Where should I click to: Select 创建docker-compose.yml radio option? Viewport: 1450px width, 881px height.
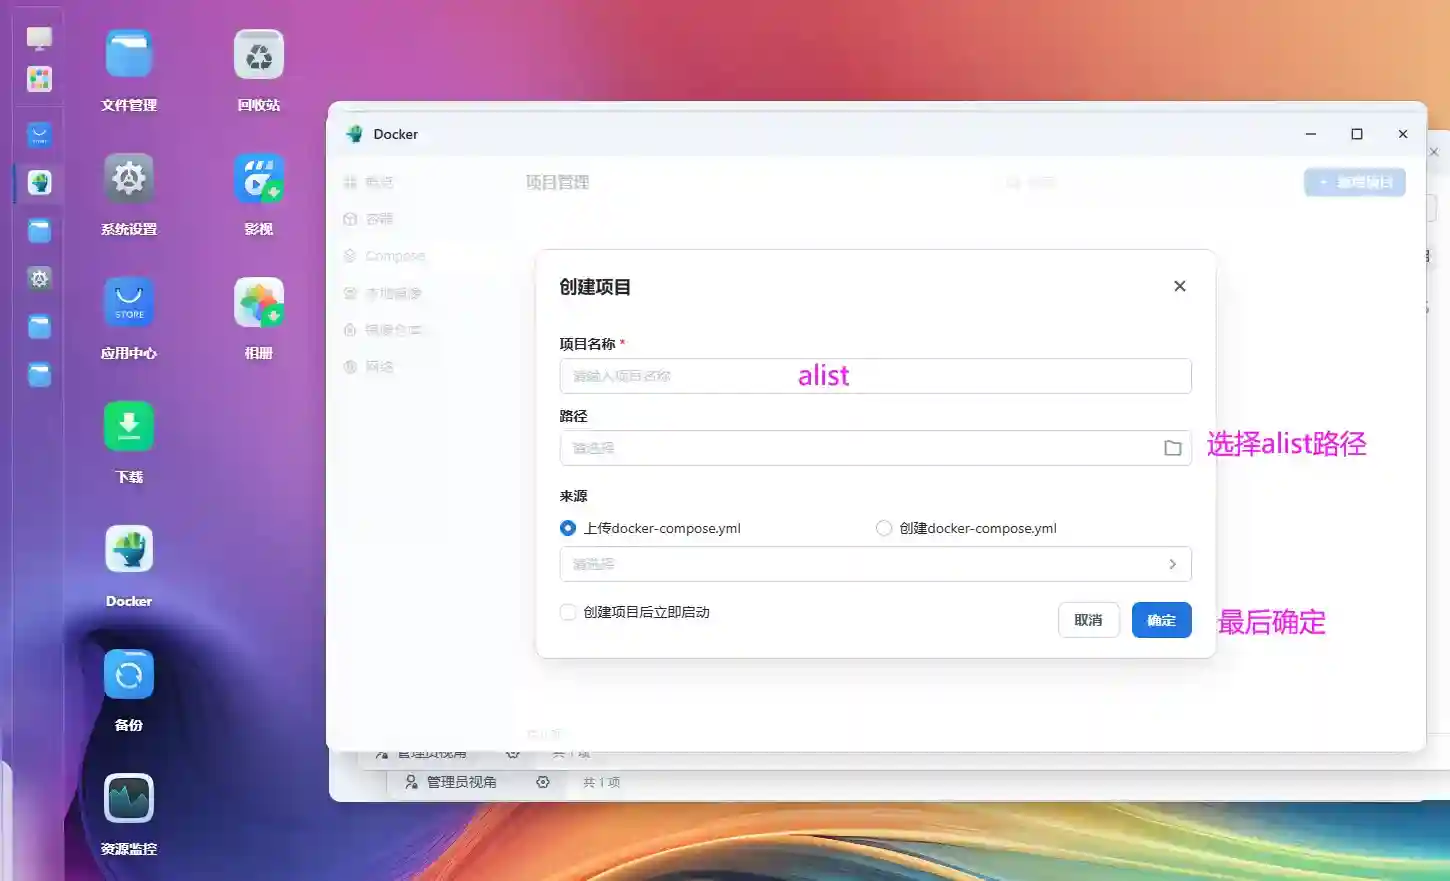point(884,528)
